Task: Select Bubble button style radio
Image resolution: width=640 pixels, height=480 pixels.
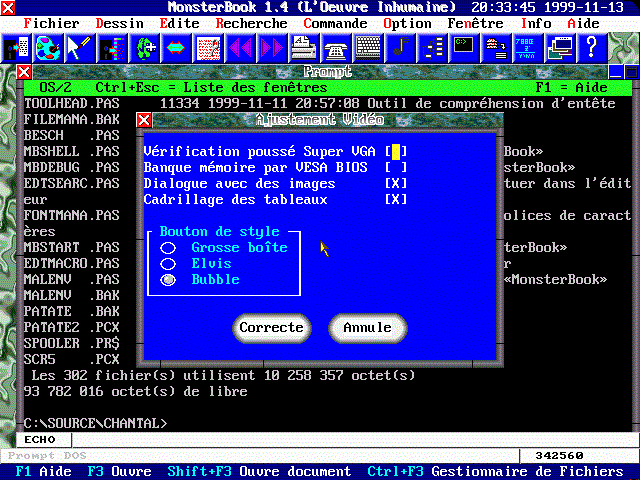Action: (x=168, y=280)
